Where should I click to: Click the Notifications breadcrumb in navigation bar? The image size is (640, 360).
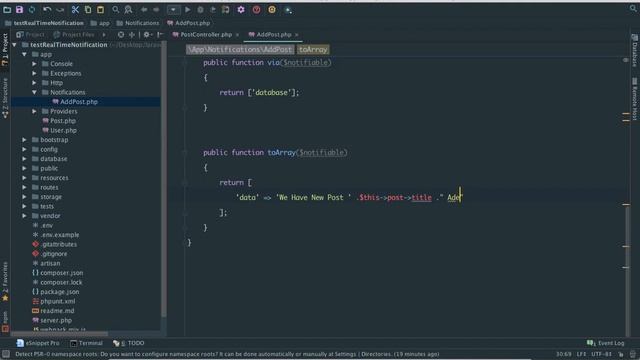tap(138, 23)
